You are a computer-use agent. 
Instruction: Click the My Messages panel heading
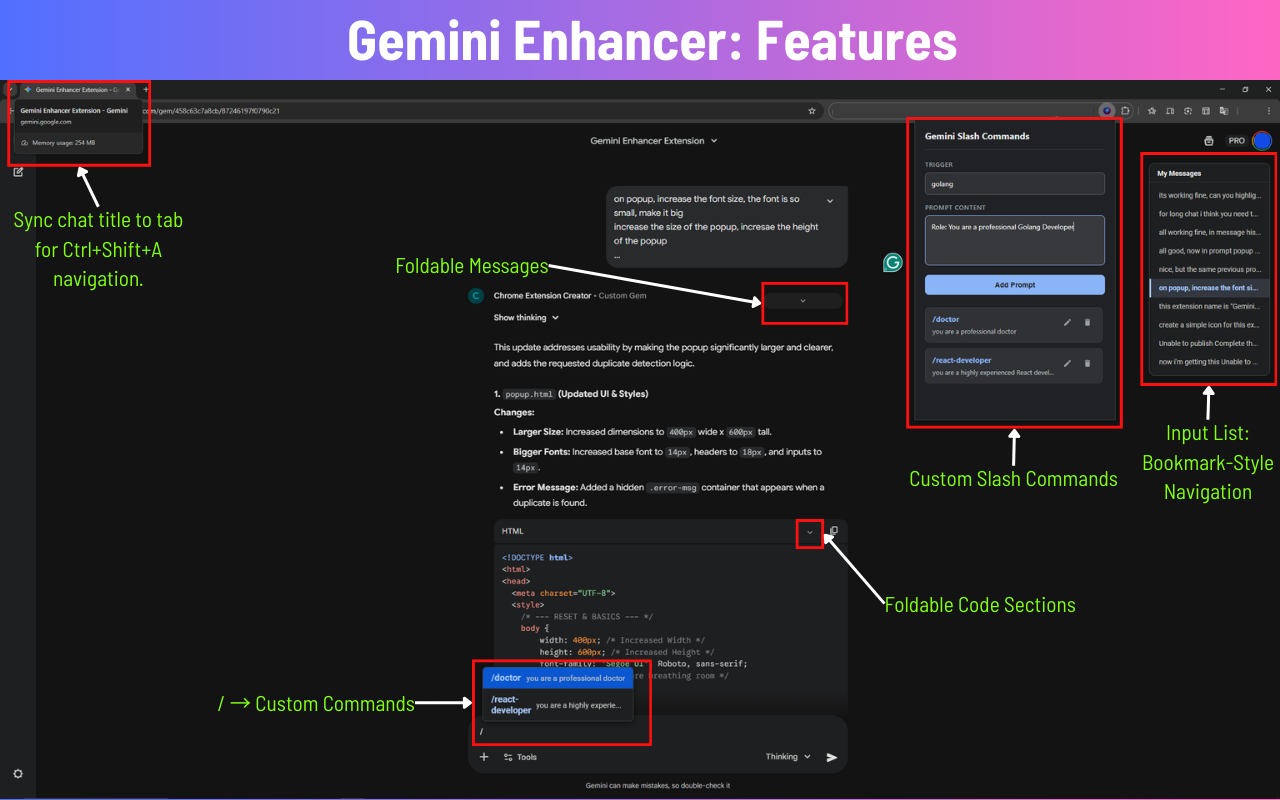point(1179,173)
